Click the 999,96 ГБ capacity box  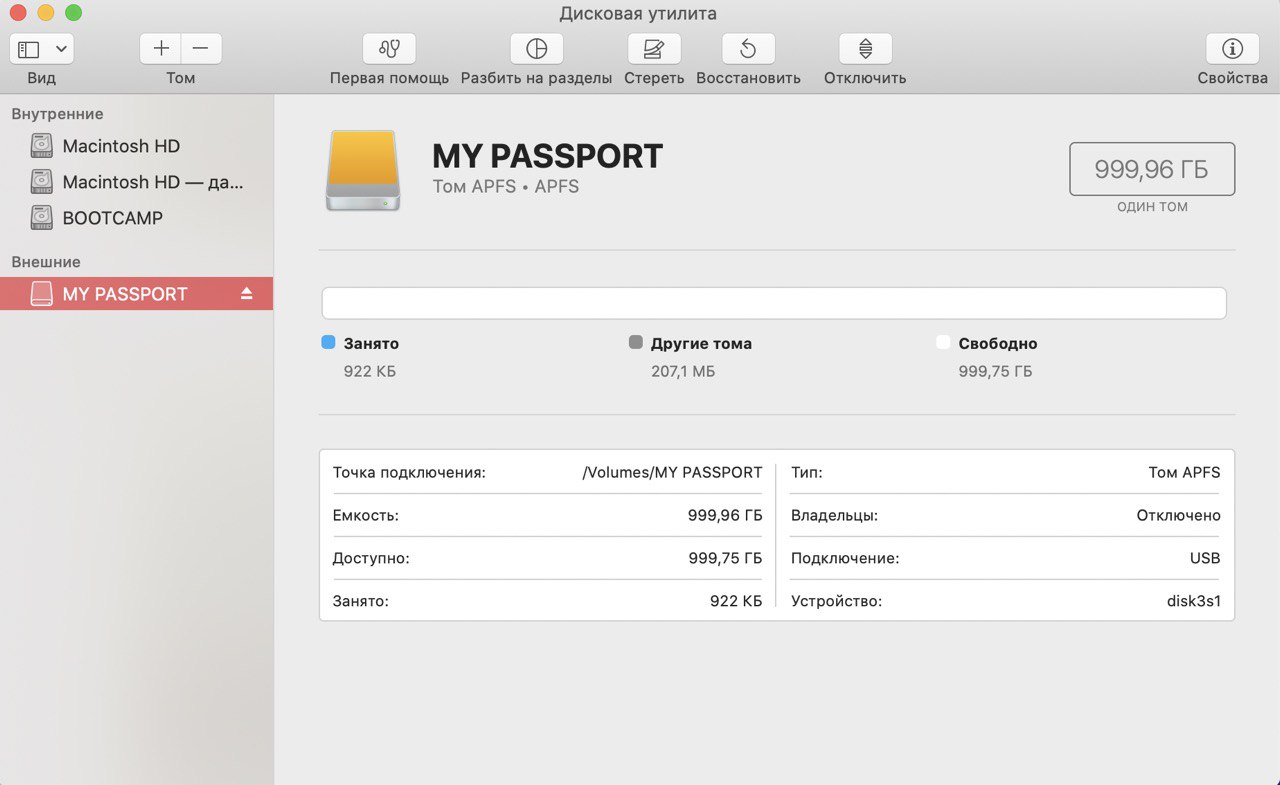(x=1152, y=169)
